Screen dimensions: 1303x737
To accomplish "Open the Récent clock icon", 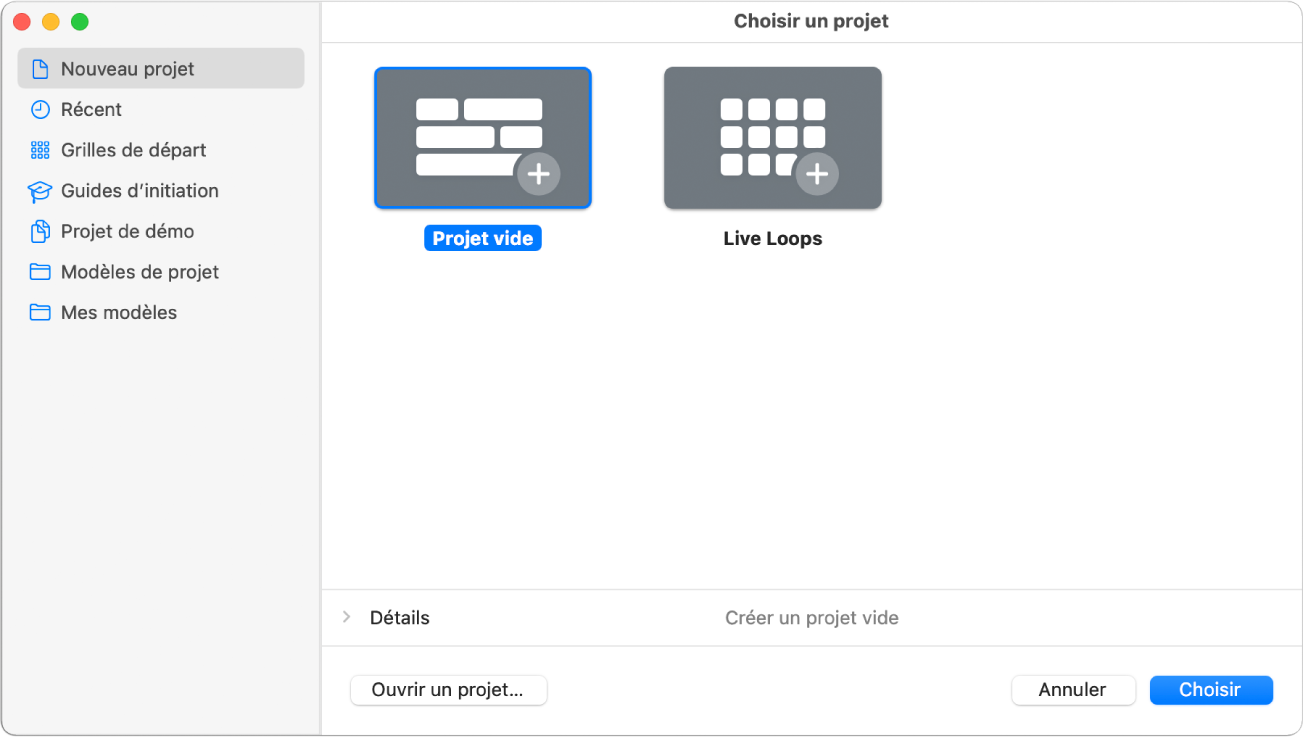I will (40, 109).
